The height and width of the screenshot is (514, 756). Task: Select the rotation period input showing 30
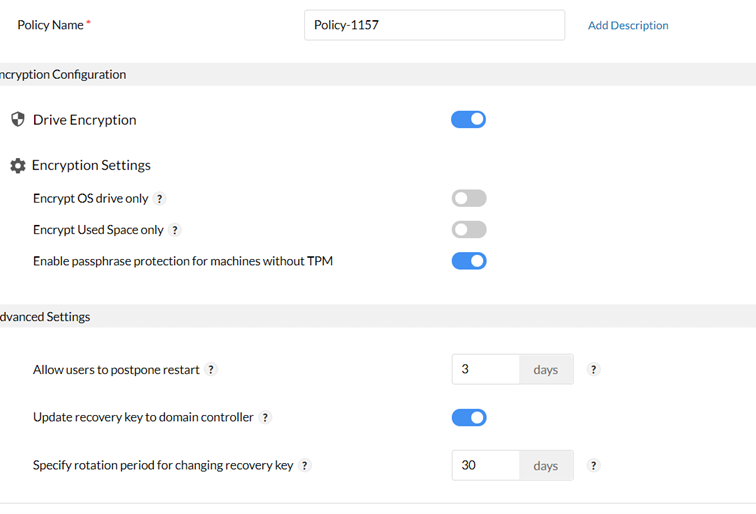click(x=485, y=466)
